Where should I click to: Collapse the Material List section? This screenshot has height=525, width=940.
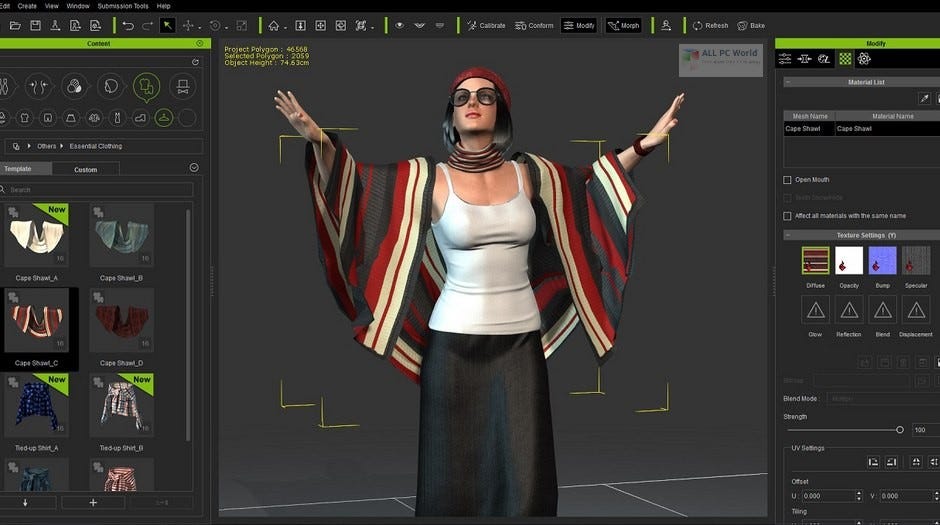point(788,82)
